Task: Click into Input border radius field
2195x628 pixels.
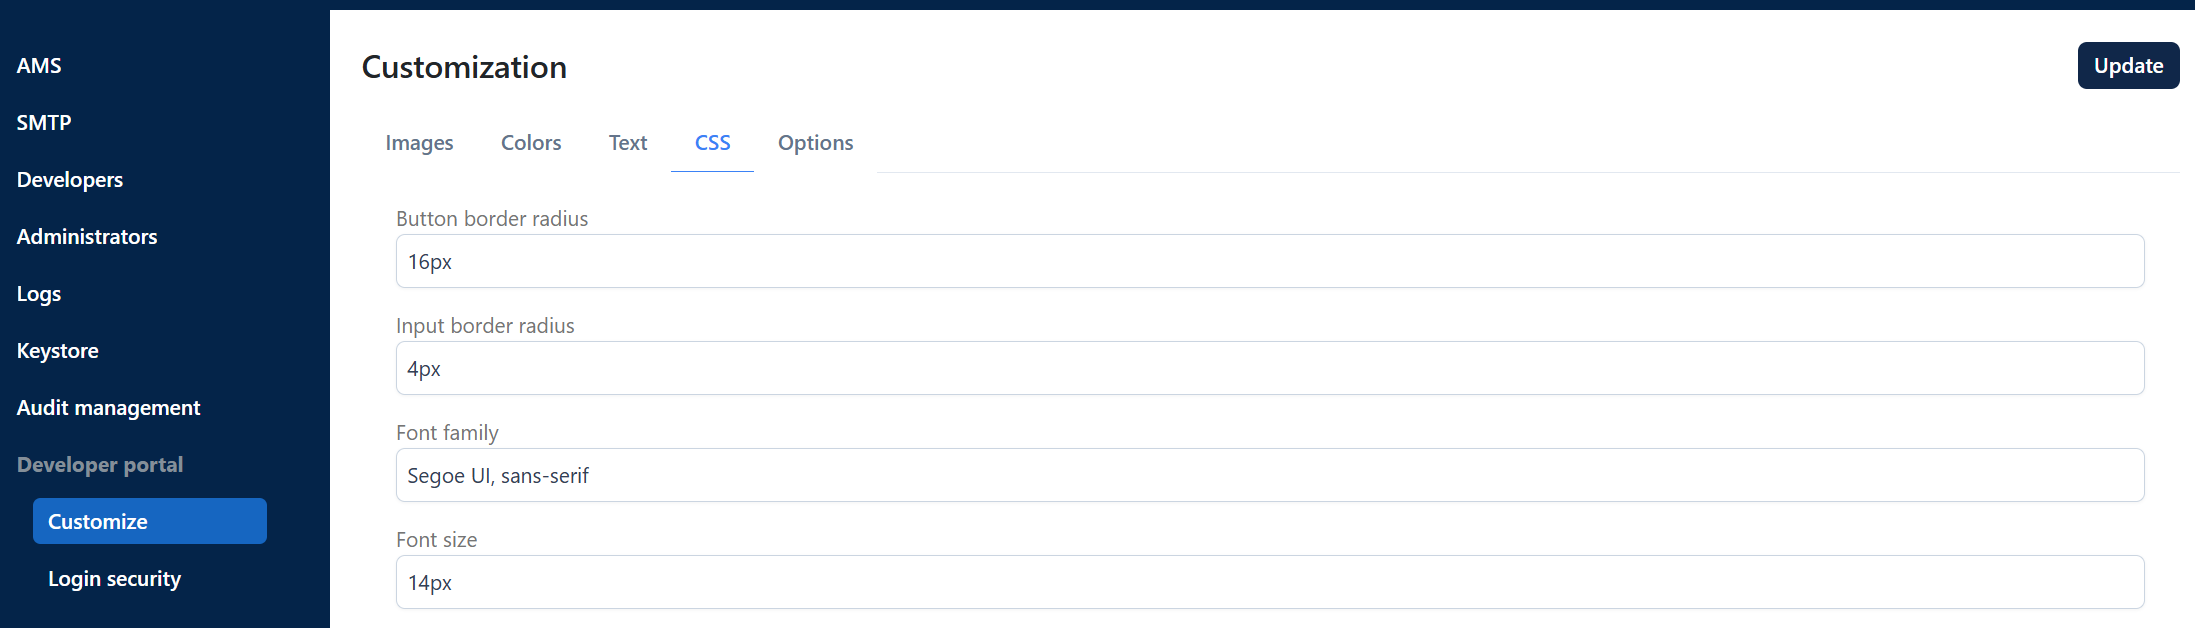Action: 1270,368
